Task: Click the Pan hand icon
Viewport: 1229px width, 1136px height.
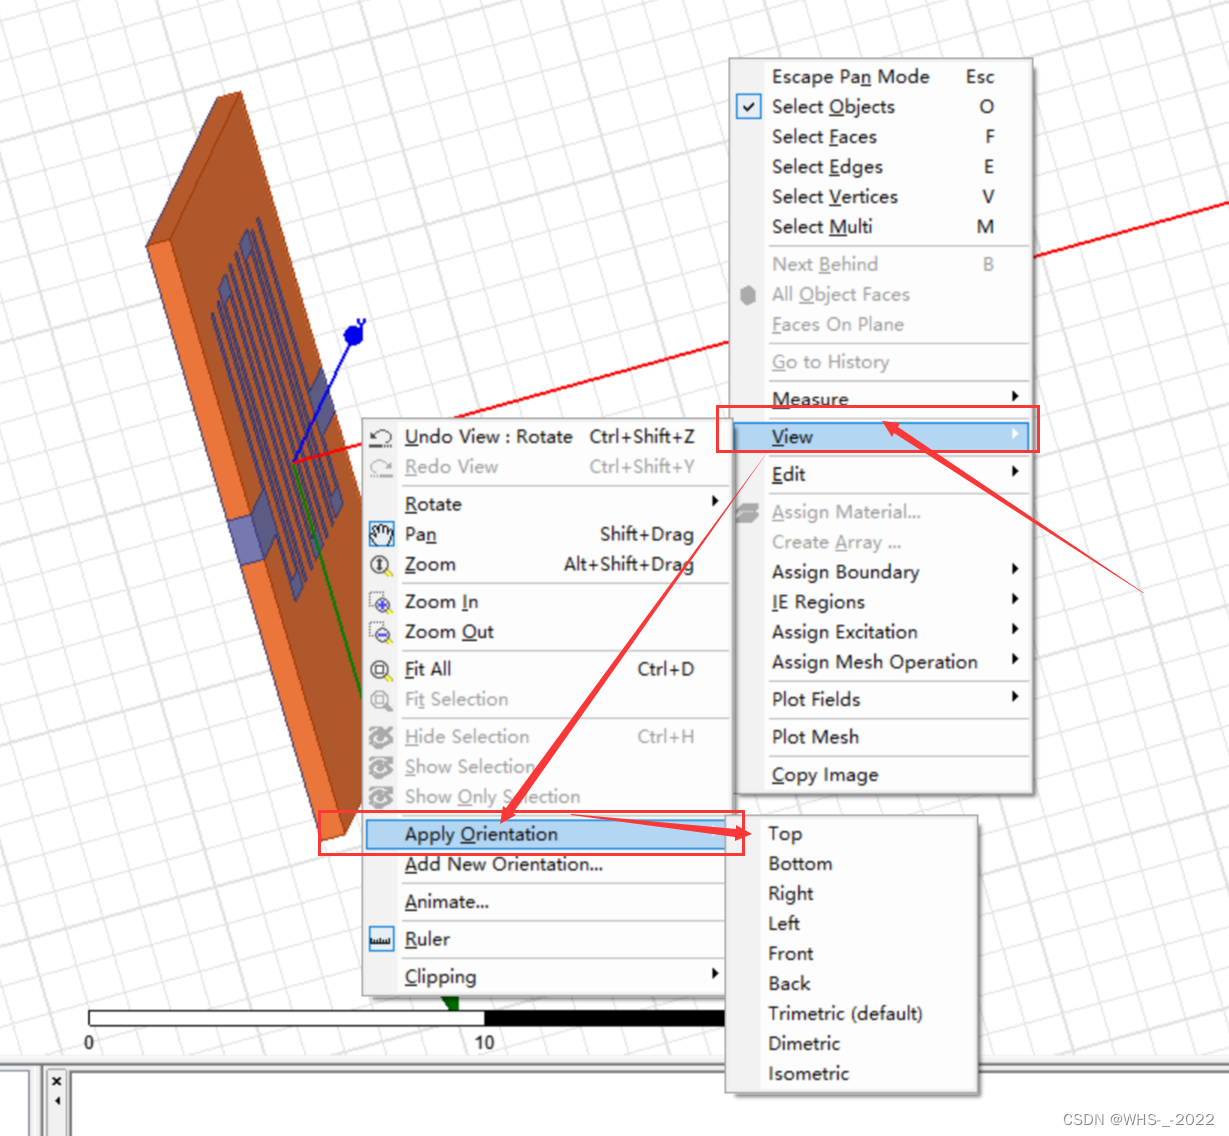Action: (x=381, y=534)
